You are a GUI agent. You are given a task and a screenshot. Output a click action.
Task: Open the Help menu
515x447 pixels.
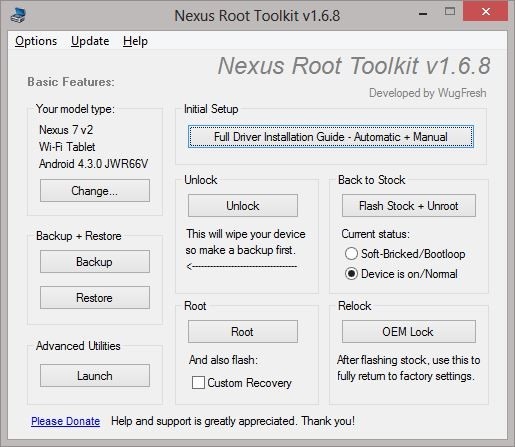pyautogui.click(x=135, y=41)
